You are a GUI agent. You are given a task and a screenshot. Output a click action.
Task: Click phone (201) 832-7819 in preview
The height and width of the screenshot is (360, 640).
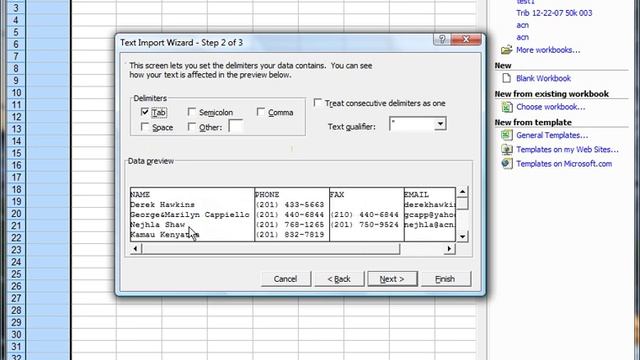tap(289, 235)
